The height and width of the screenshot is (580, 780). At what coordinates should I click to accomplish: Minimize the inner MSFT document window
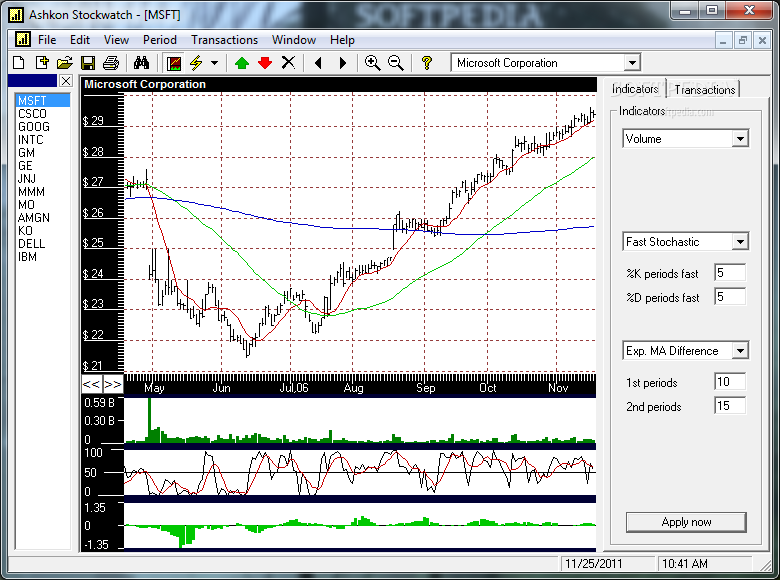[x=723, y=40]
